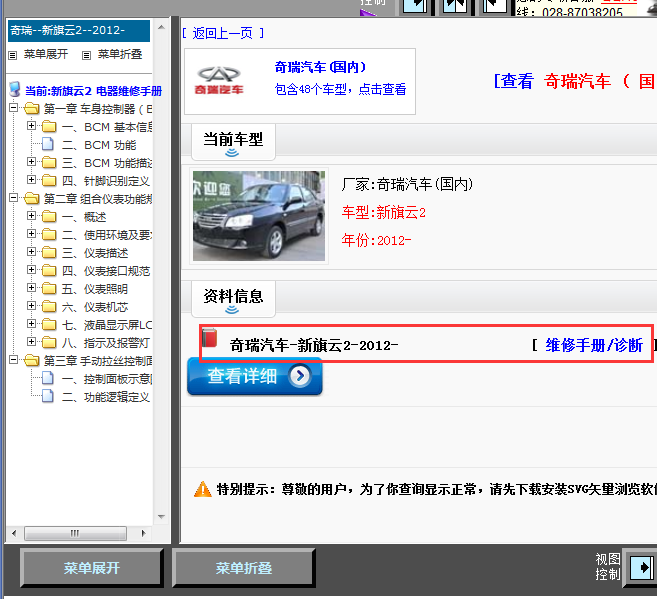The width and height of the screenshot is (657, 599).
Task: Select the 当前车型 tab
Action: click(x=233, y=142)
